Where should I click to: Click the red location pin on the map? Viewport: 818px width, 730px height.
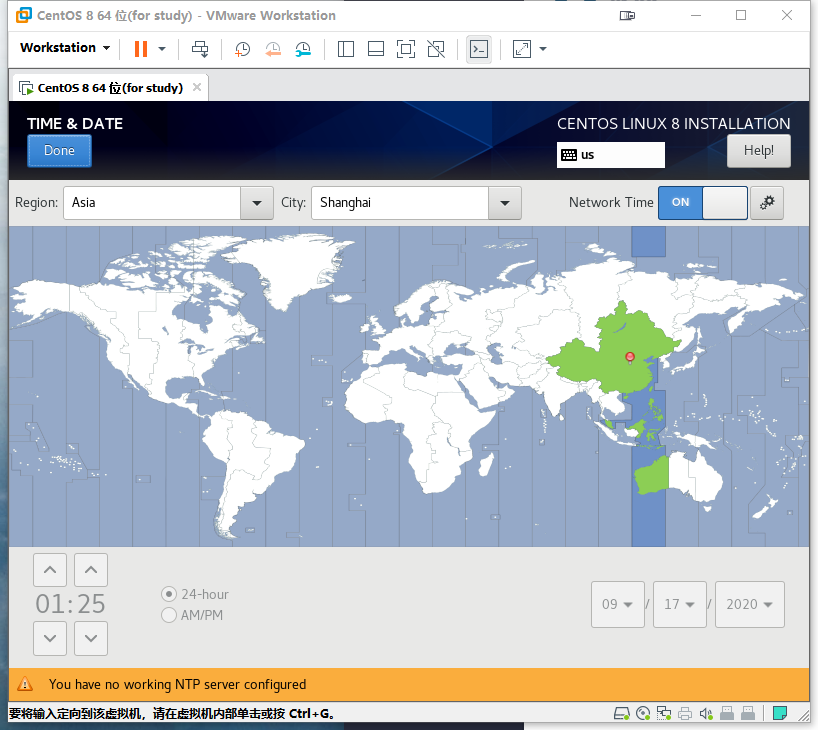click(x=630, y=357)
